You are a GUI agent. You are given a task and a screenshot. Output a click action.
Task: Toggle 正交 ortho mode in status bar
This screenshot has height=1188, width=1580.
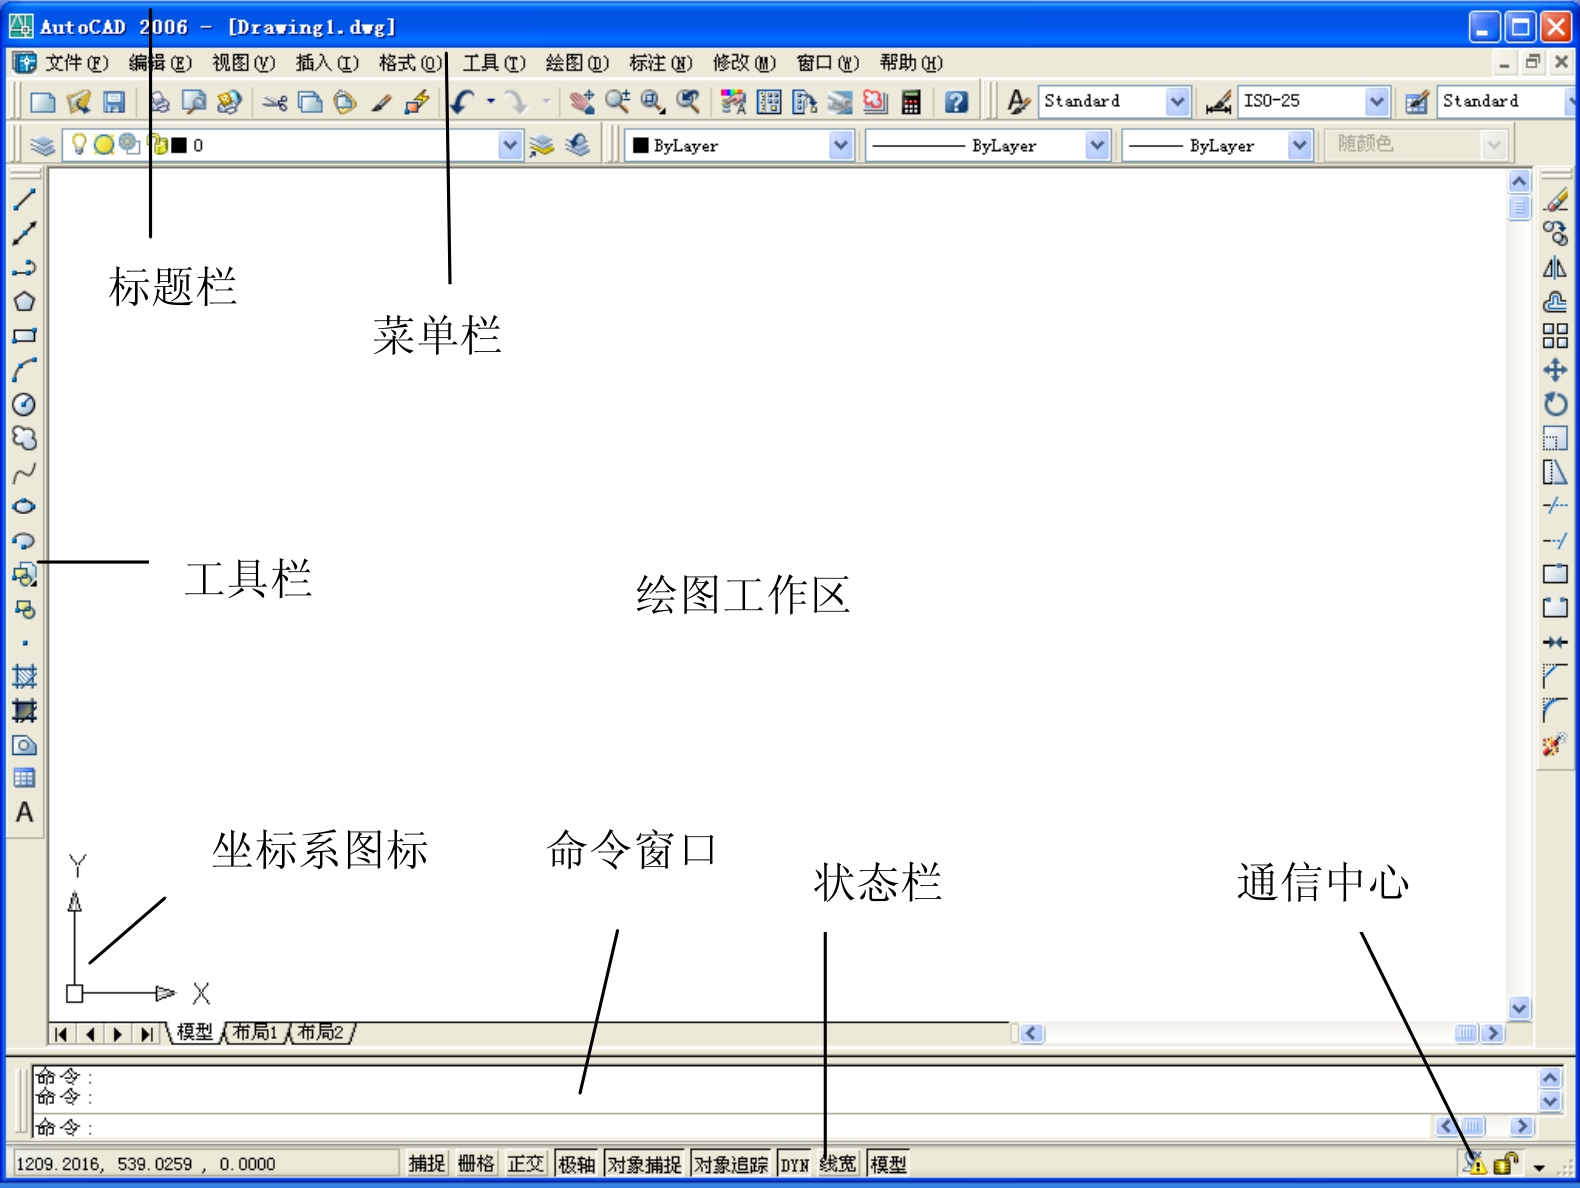coord(525,1163)
